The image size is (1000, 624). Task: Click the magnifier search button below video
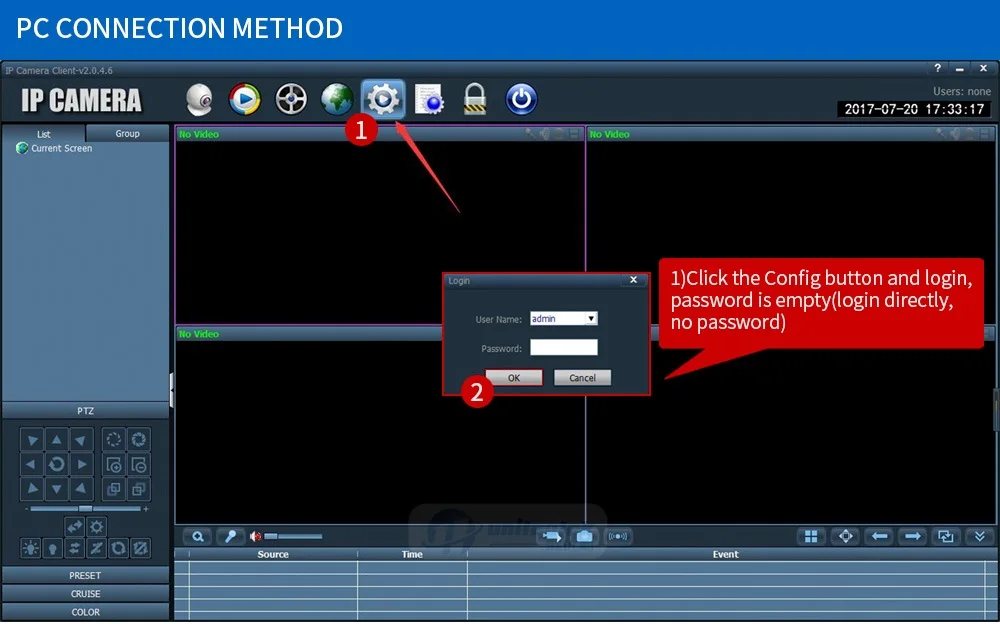198,537
